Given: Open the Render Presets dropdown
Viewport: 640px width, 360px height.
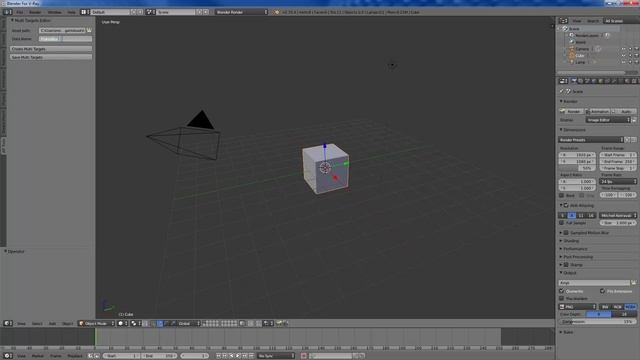Looking at the screenshot, I should pos(591,140).
